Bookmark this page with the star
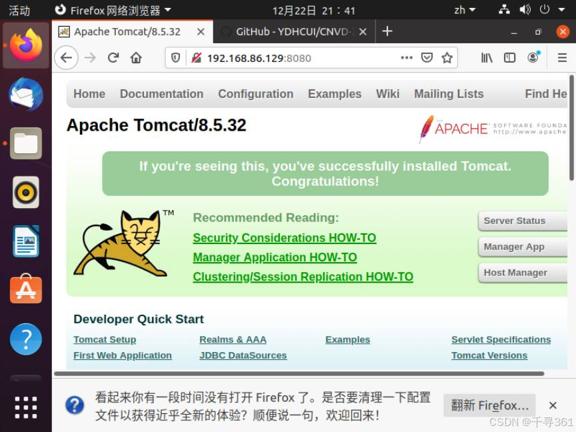The image size is (576, 432). (x=447, y=58)
